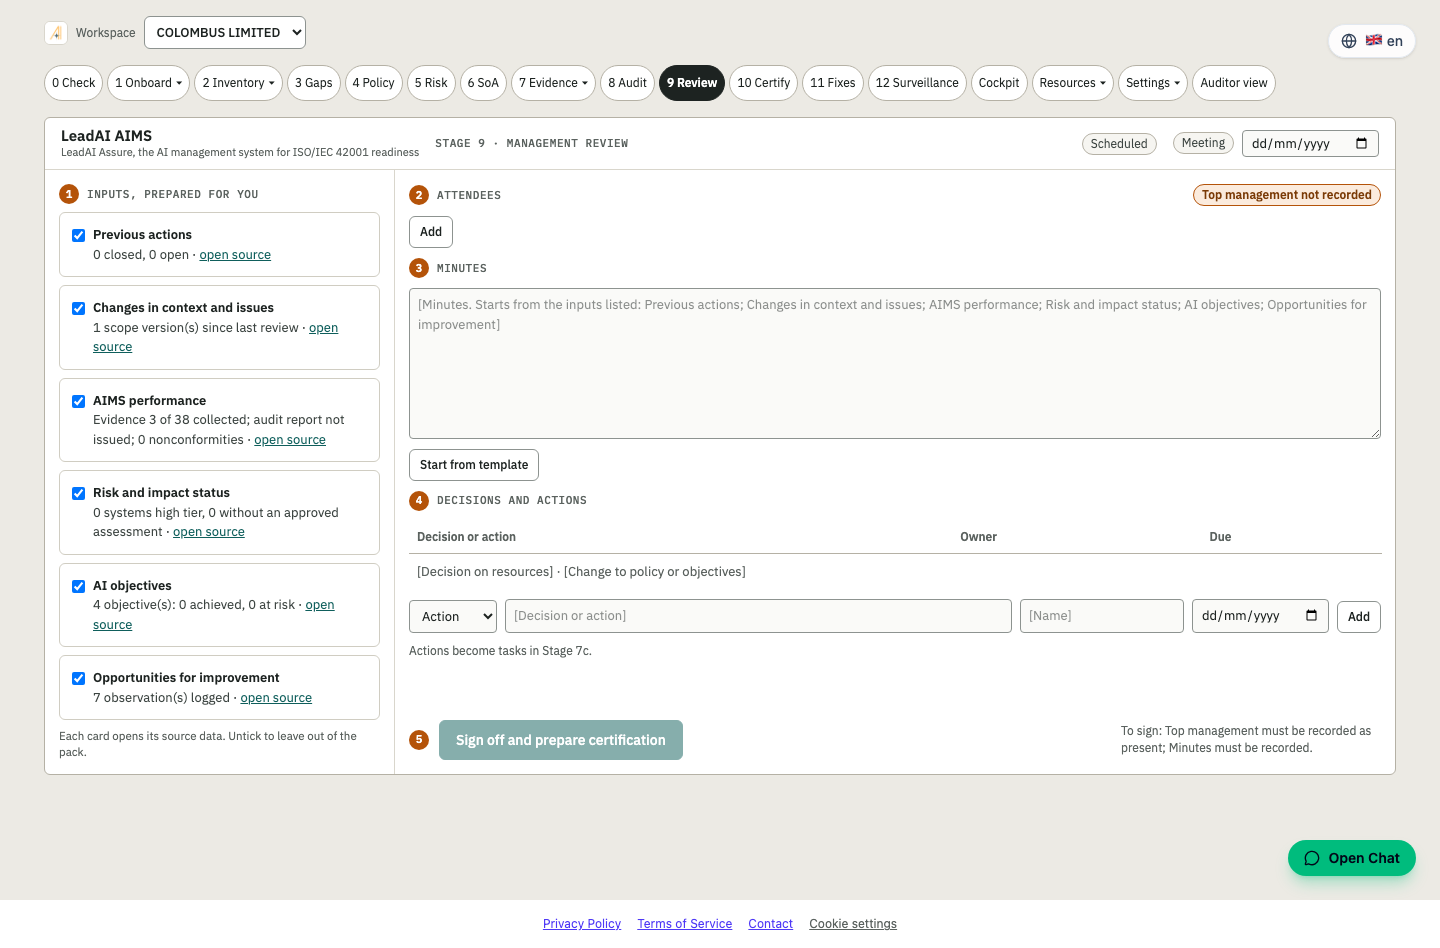
Task: Add an attendee with the Add button
Action: click(431, 232)
